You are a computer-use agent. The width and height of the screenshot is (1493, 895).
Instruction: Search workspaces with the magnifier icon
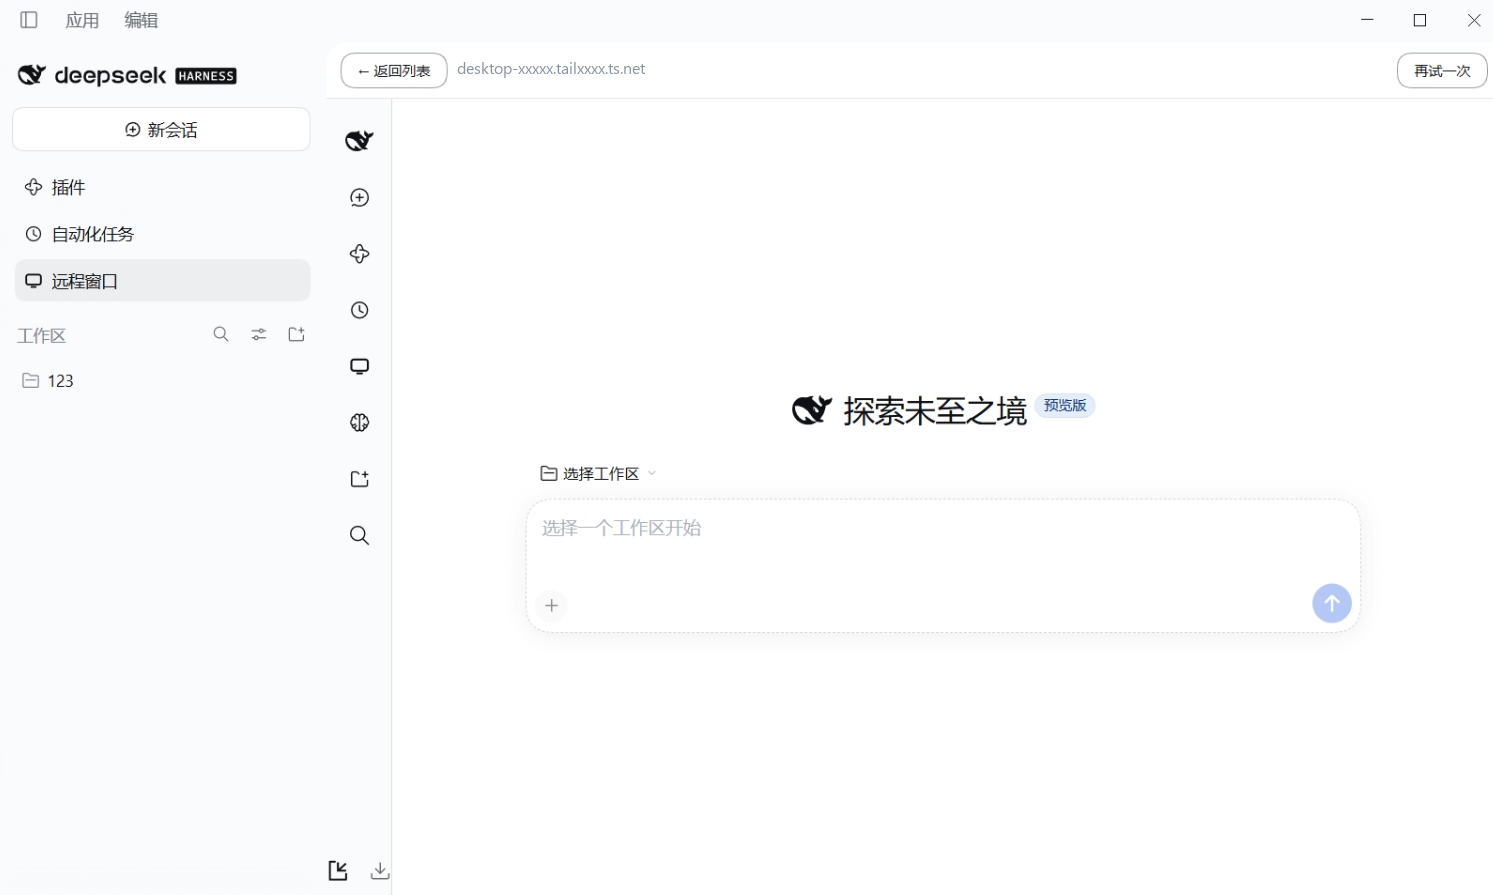tap(221, 334)
